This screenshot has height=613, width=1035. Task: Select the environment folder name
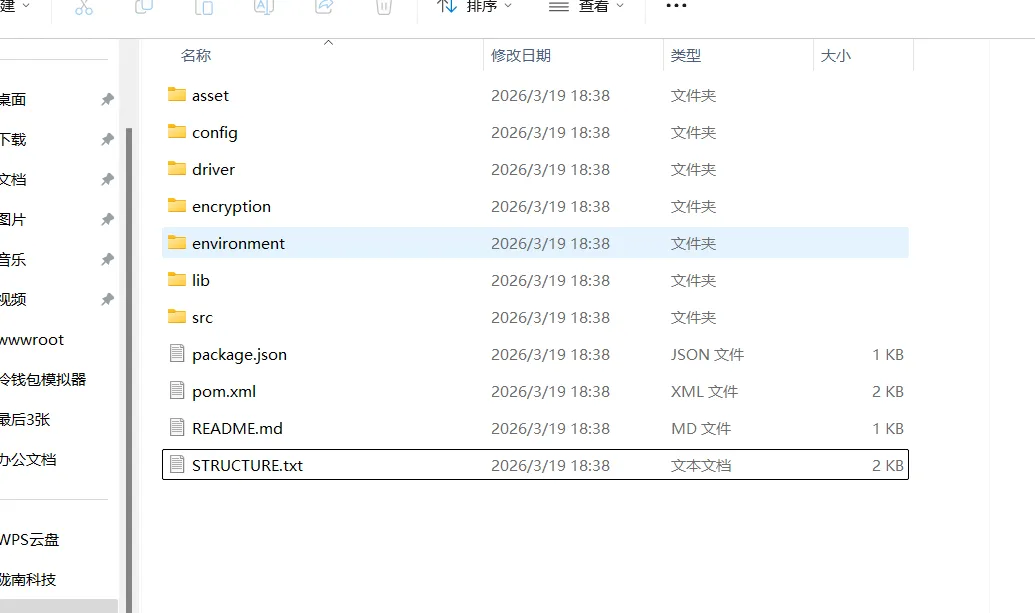238,243
